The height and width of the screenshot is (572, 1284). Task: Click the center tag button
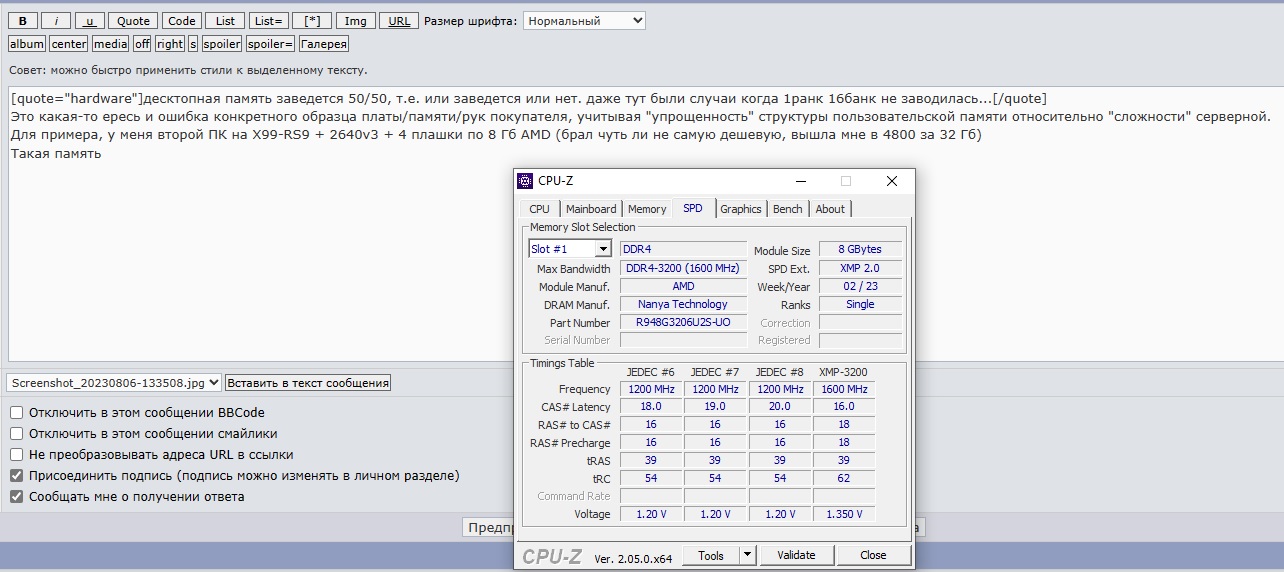coord(69,44)
